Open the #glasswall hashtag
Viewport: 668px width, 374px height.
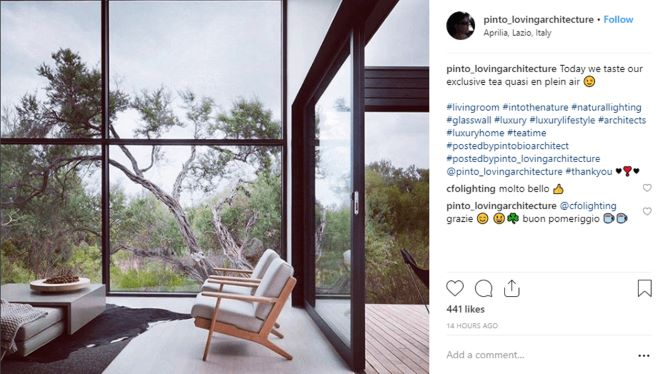coord(469,120)
